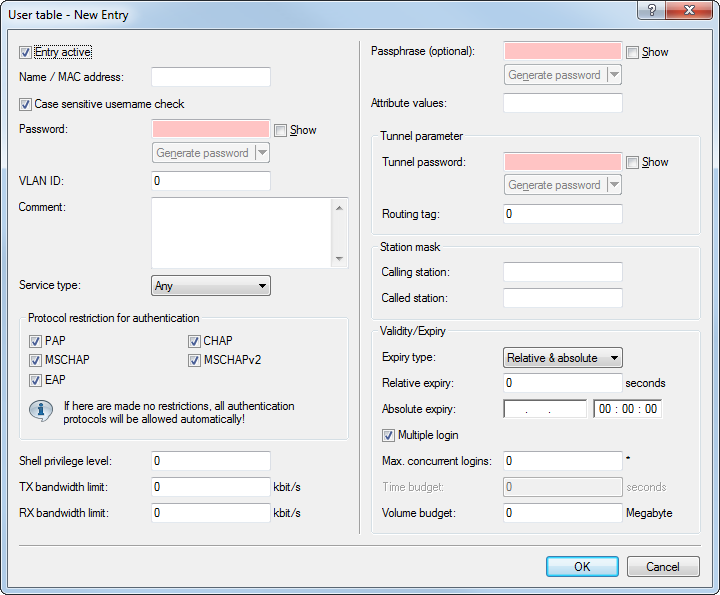The image size is (720, 595).
Task: Click the Name / MAC address field
Action: click(x=211, y=77)
